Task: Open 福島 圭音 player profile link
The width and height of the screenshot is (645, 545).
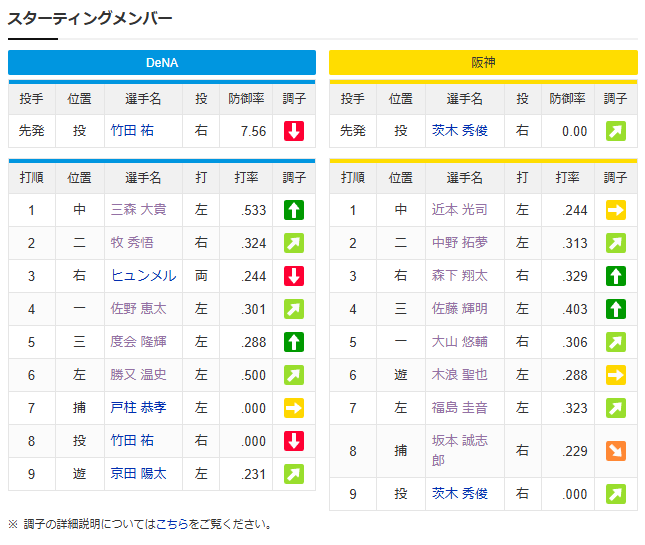Action: coord(460,408)
